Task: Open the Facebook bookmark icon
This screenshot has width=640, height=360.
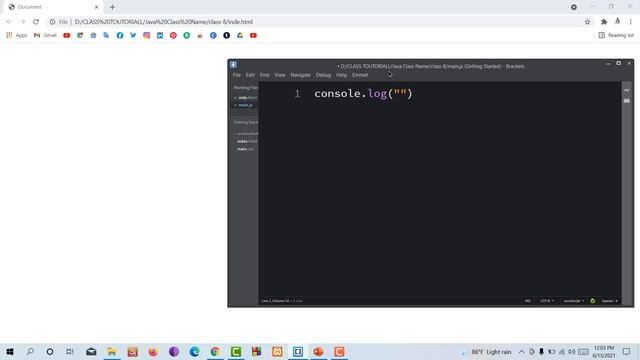Action: [x=120, y=36]
